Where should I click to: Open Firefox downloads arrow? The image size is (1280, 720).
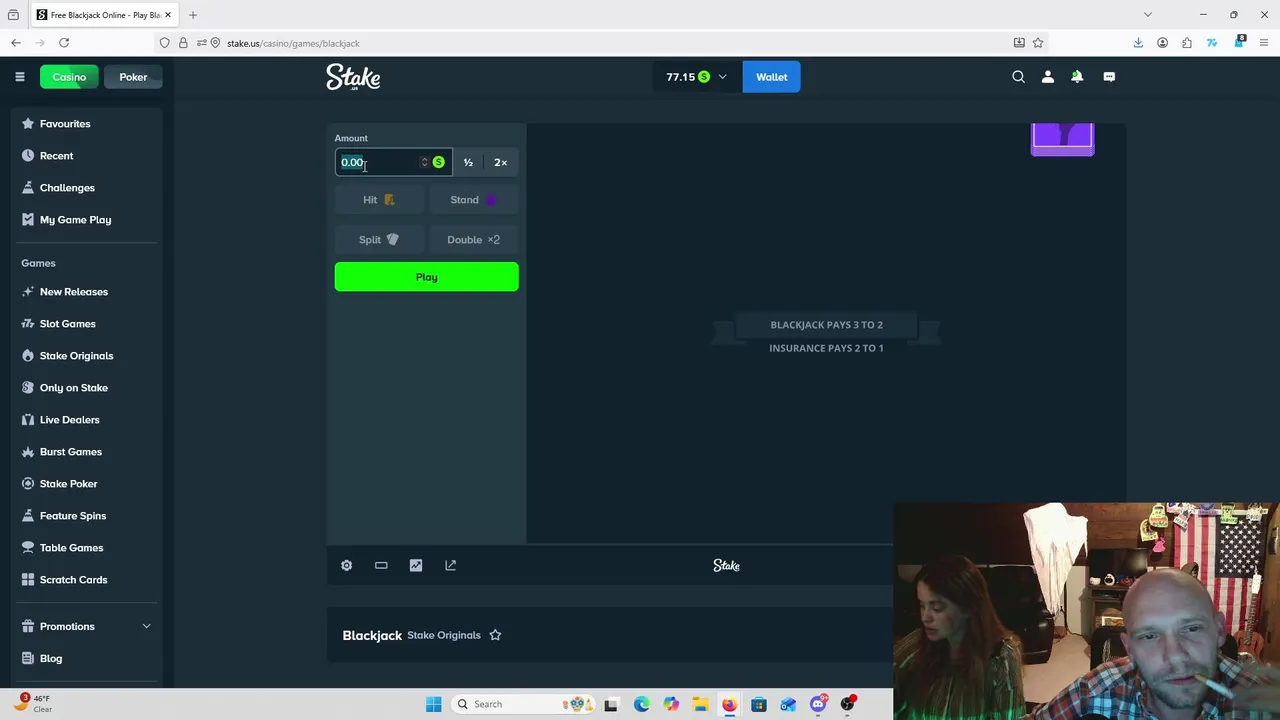click(x=1138, y=43)
